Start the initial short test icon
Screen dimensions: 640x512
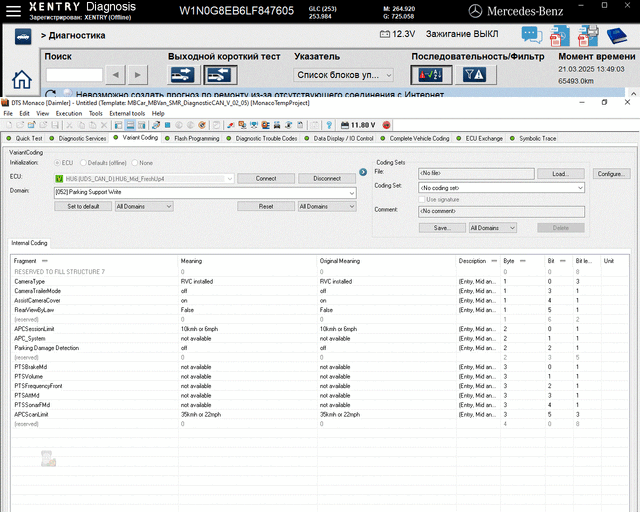183,75
